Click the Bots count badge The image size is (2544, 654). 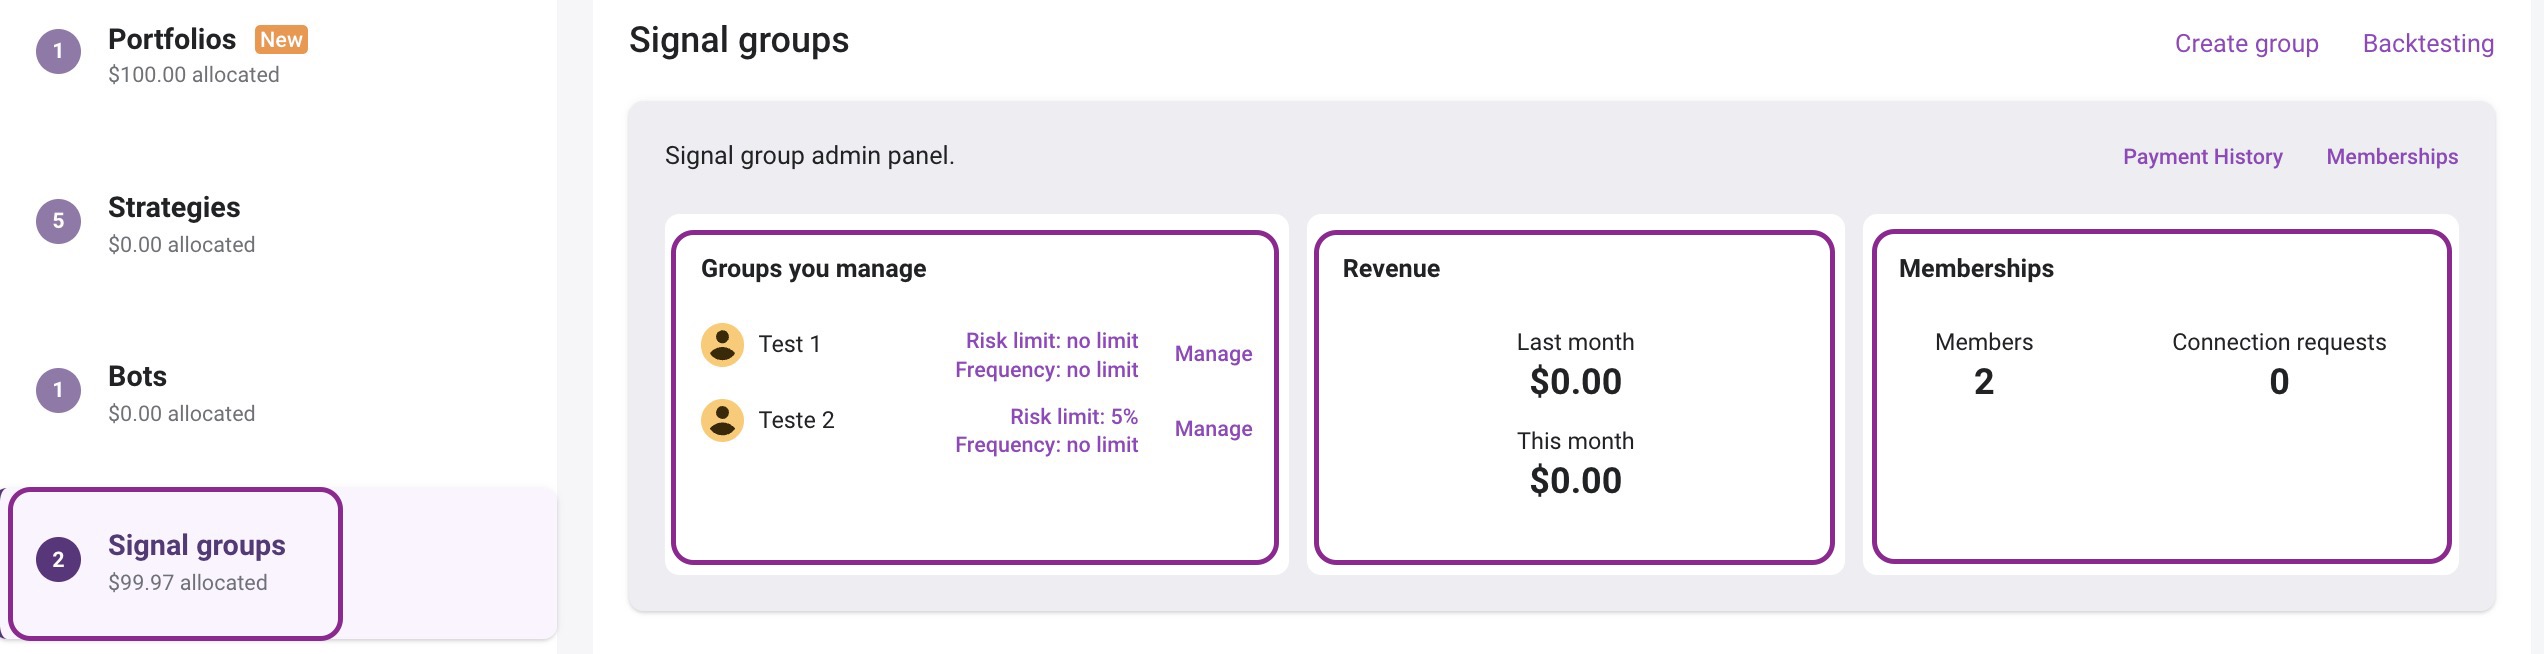click(58, 390)
